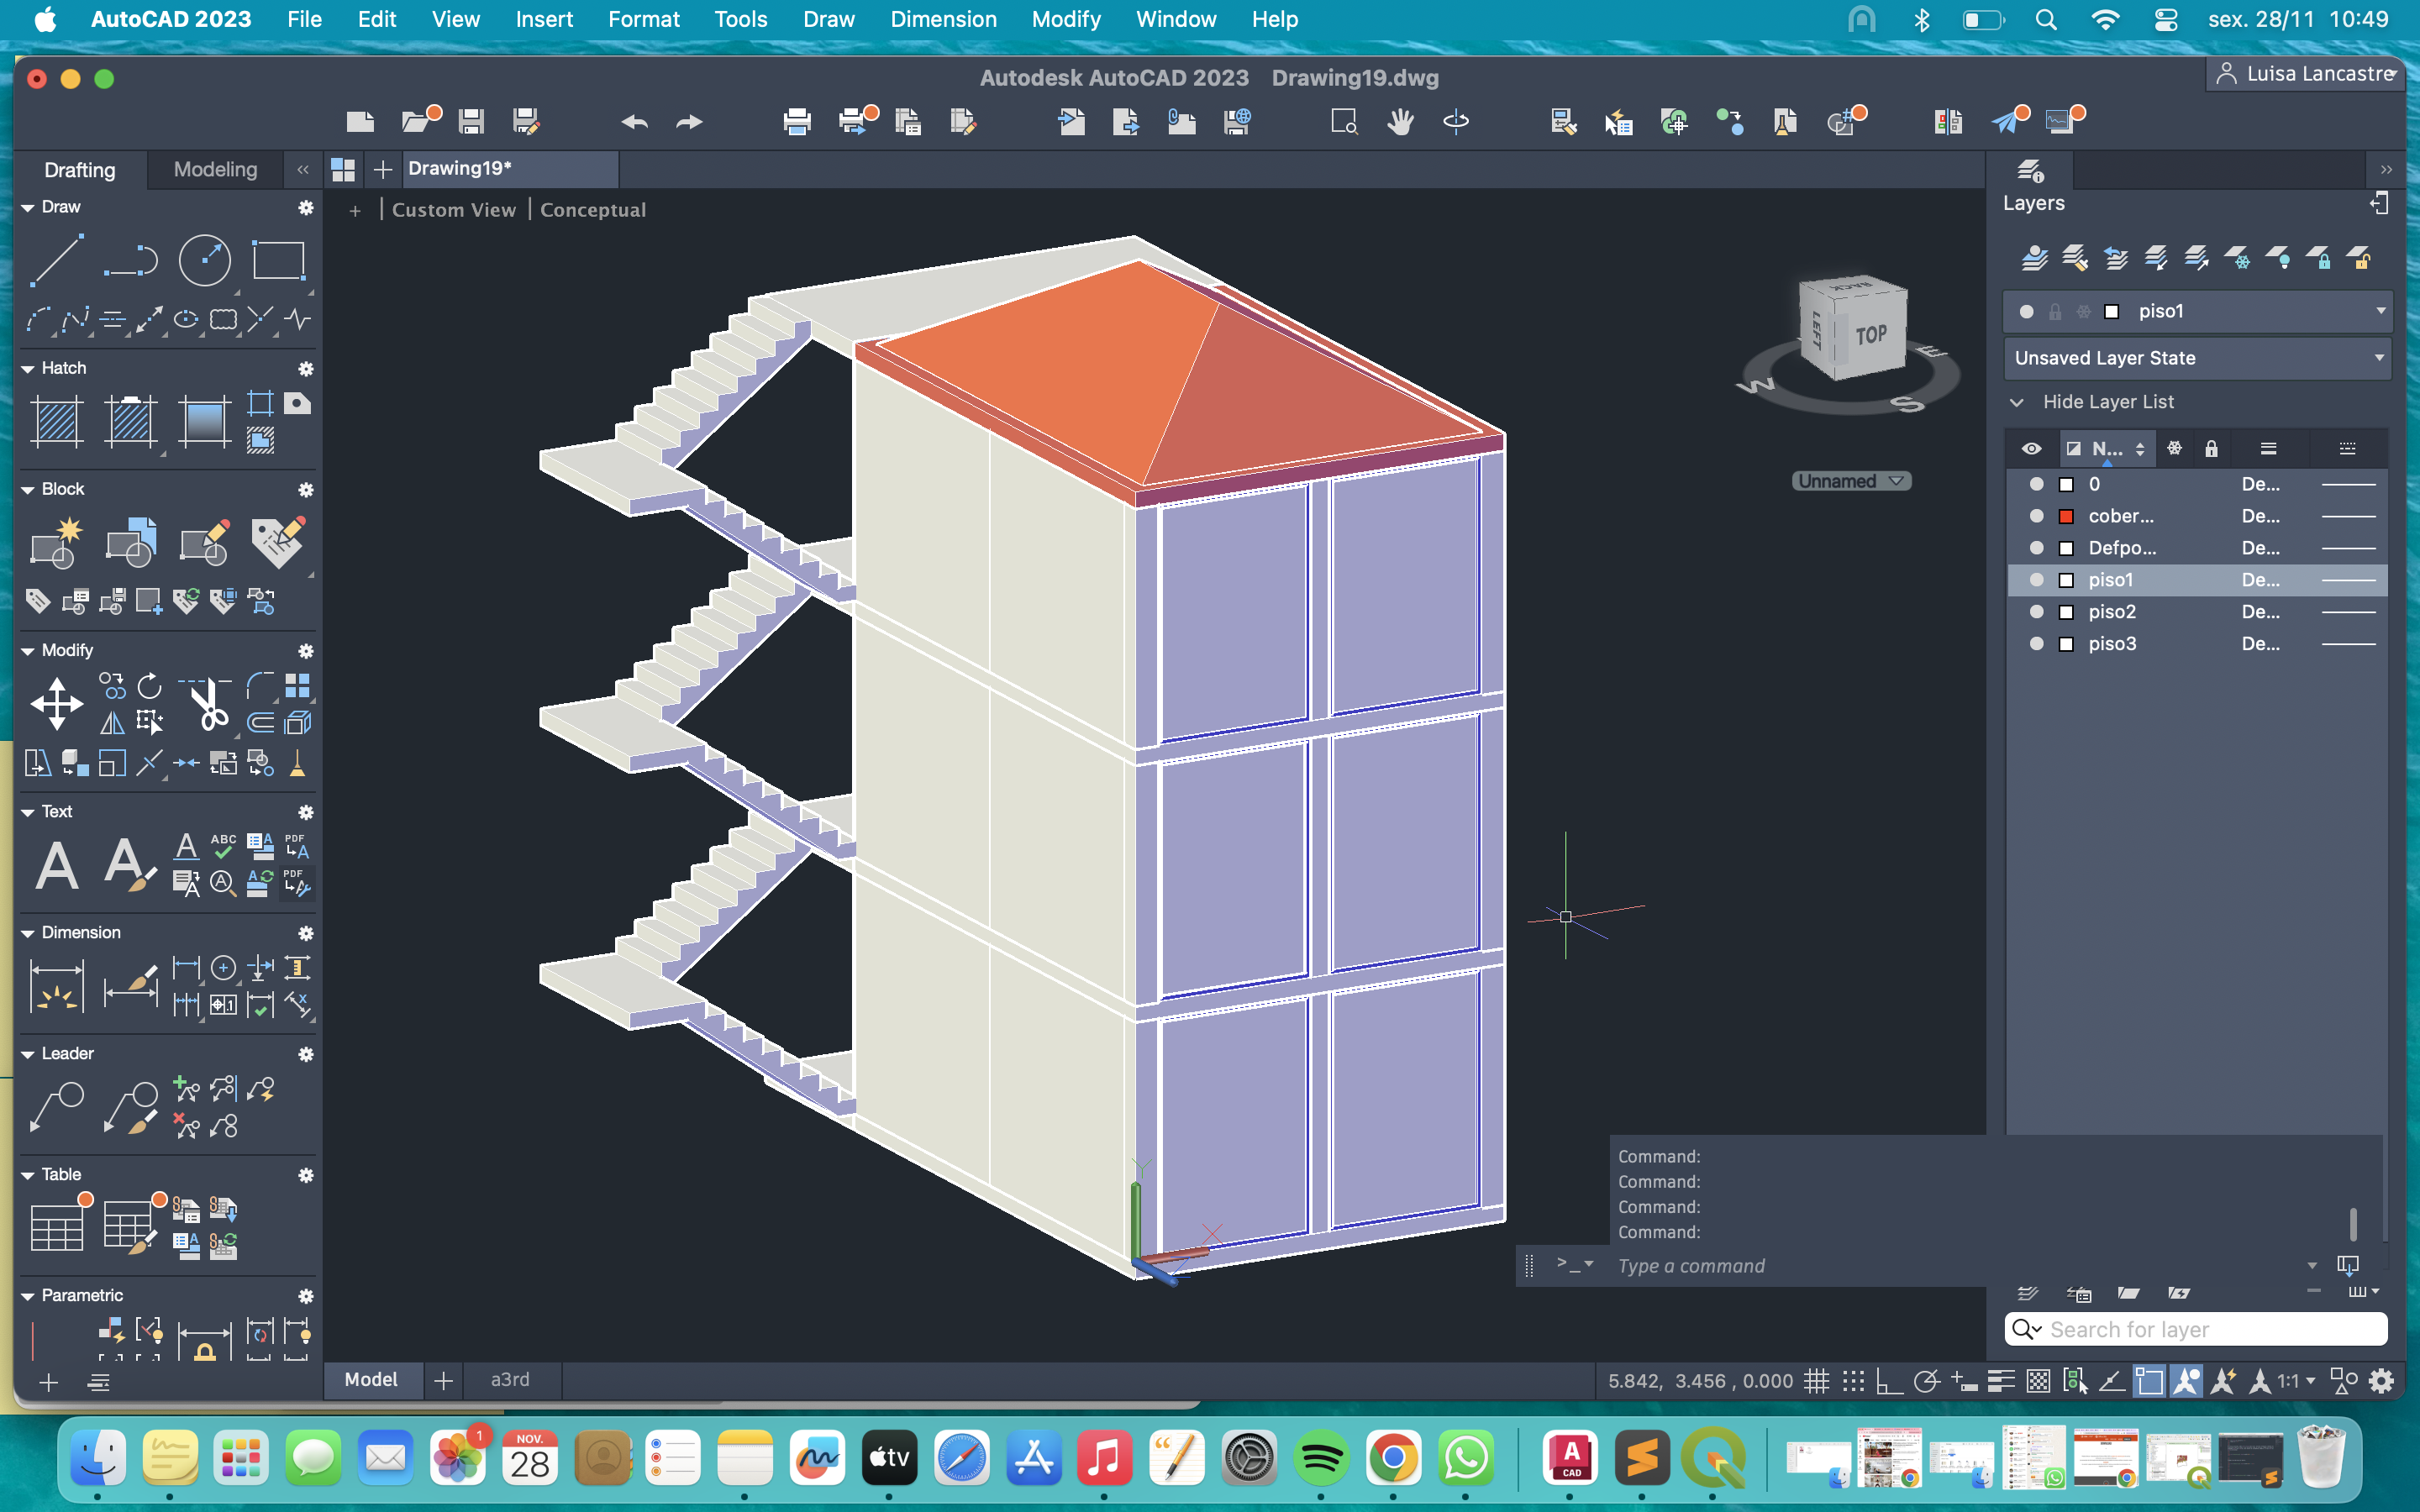The height and width of the screenshot is (1512, 2420).
Task: Select the Rectangle draw tool
Action: click(277, 261)
